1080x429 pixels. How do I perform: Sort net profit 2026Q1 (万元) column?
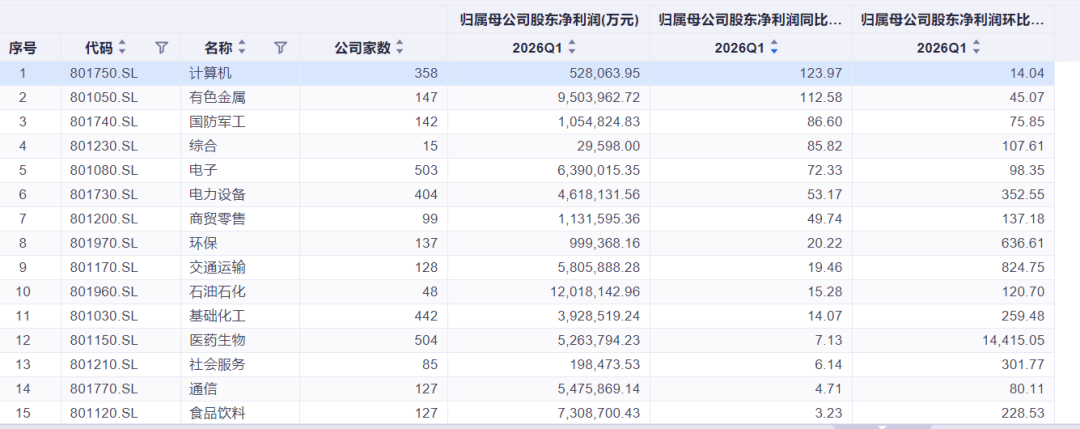(x=572, y=48)
